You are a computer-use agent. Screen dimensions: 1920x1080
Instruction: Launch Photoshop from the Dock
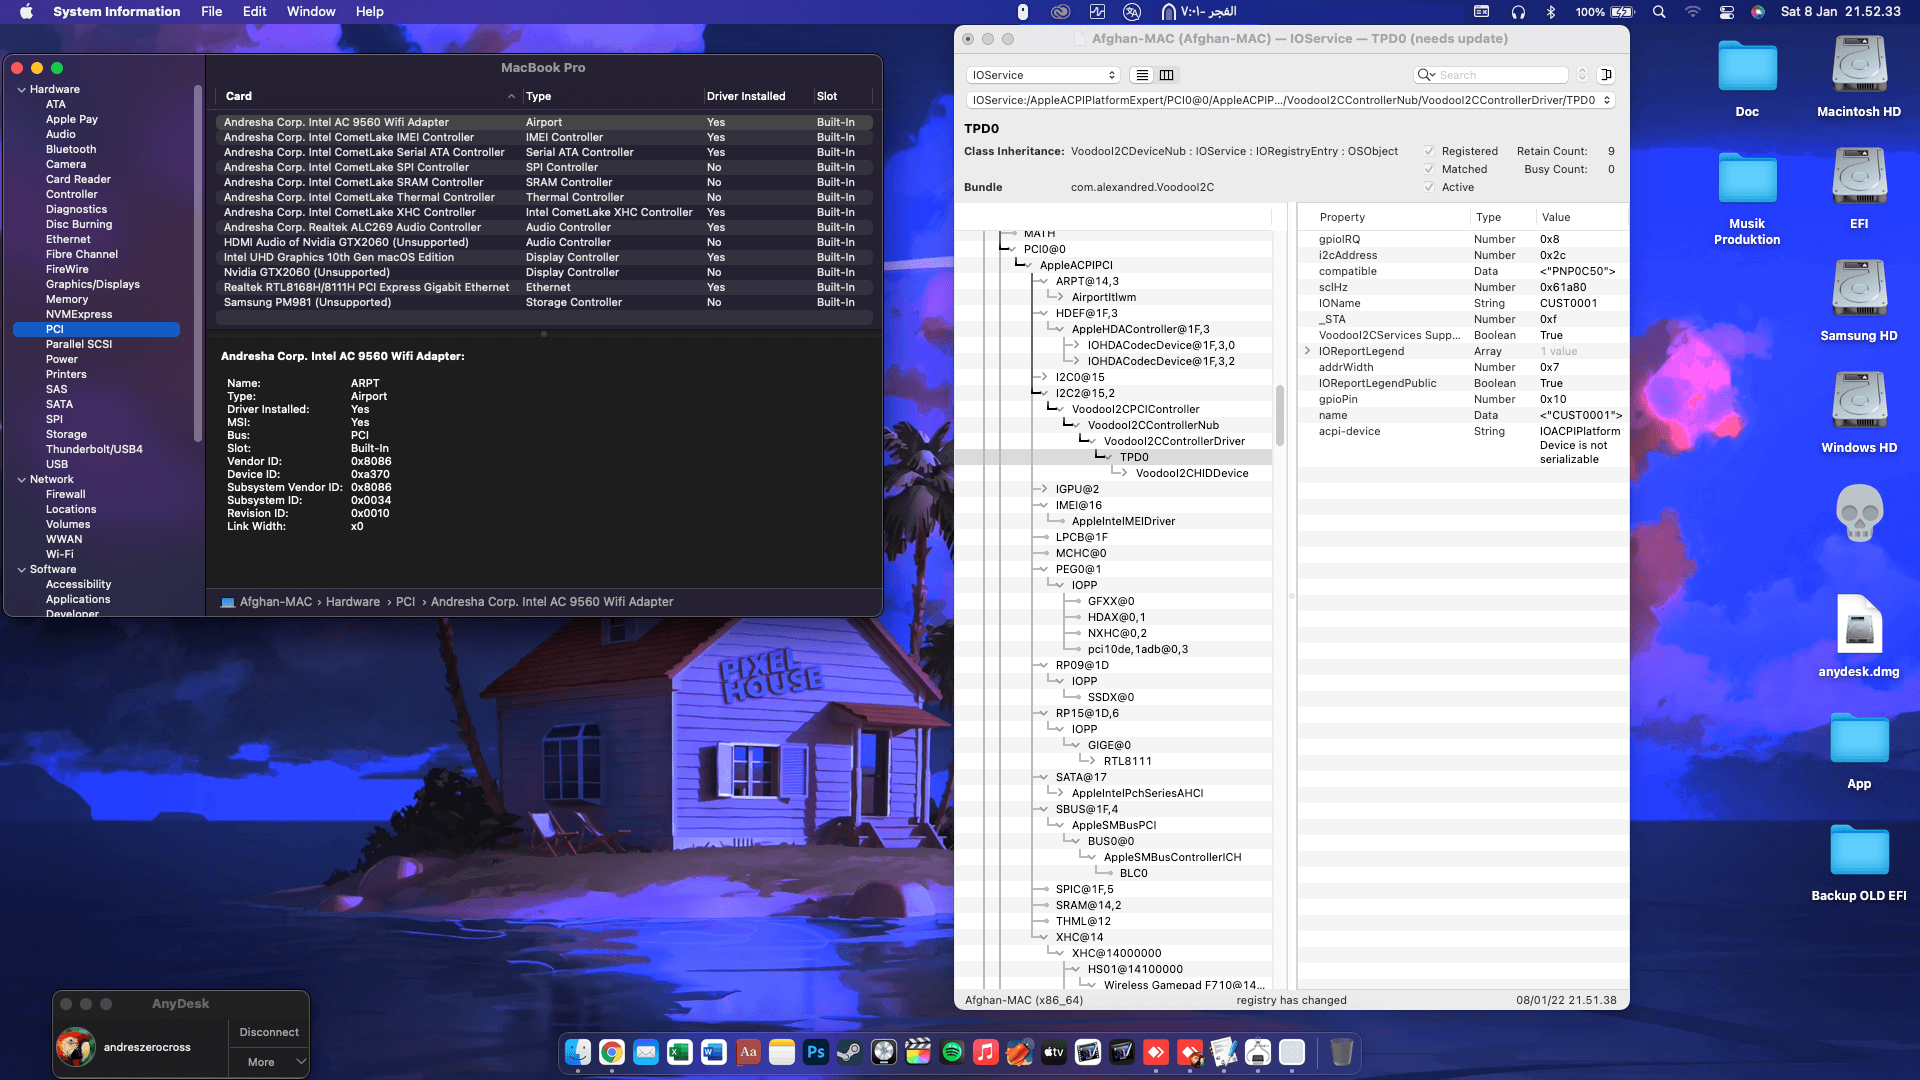[816, 1052]
